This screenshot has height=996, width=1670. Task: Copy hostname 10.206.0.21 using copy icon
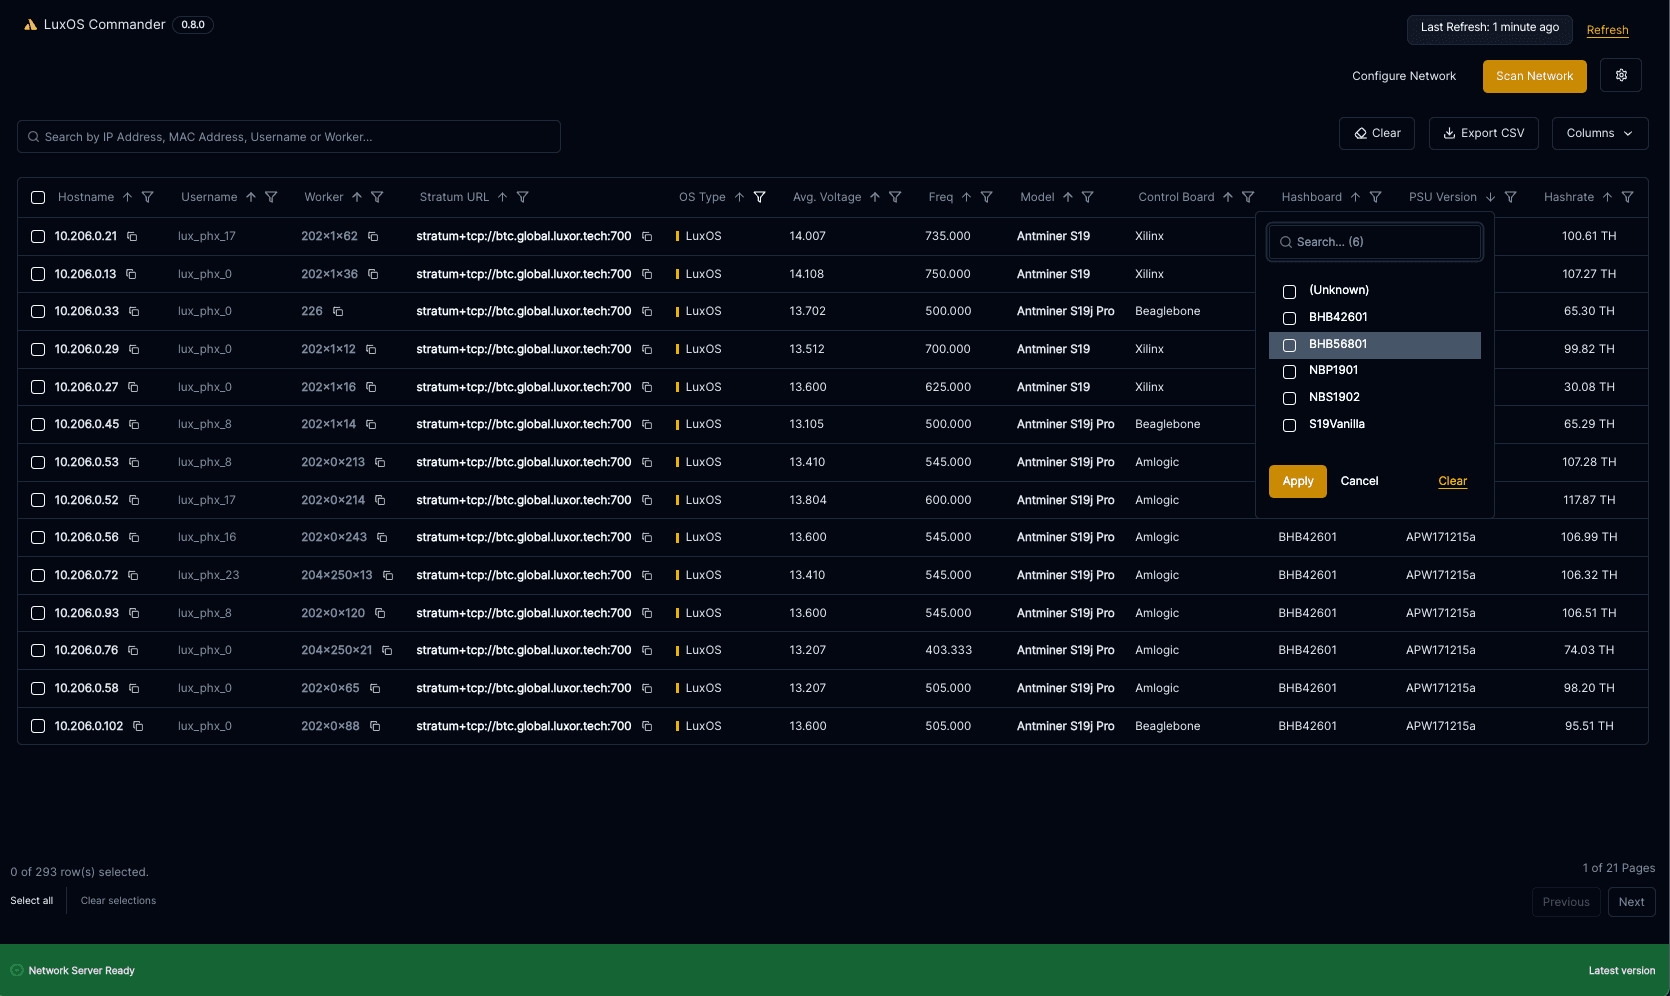(x=132, y=237)
